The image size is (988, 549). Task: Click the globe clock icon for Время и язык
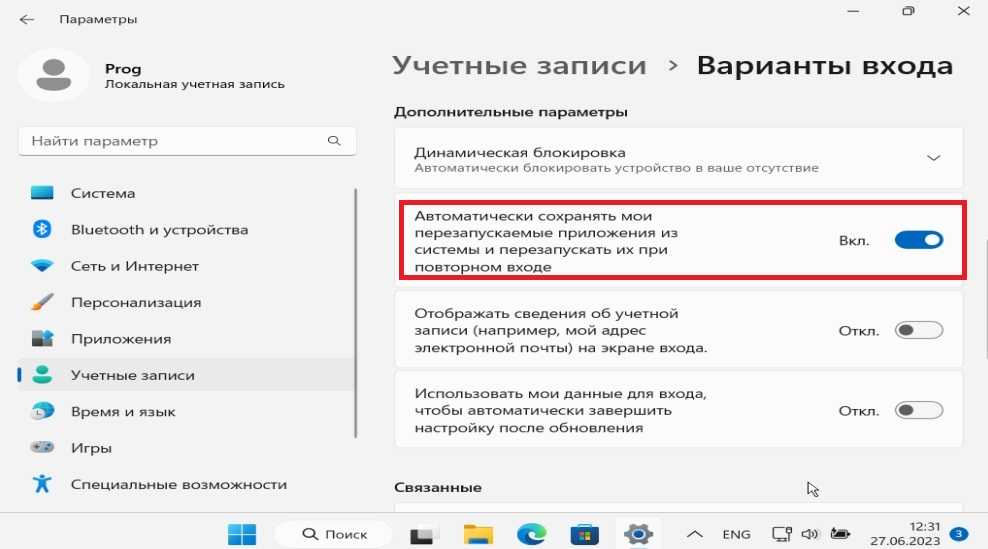click(x=42, y=411)
